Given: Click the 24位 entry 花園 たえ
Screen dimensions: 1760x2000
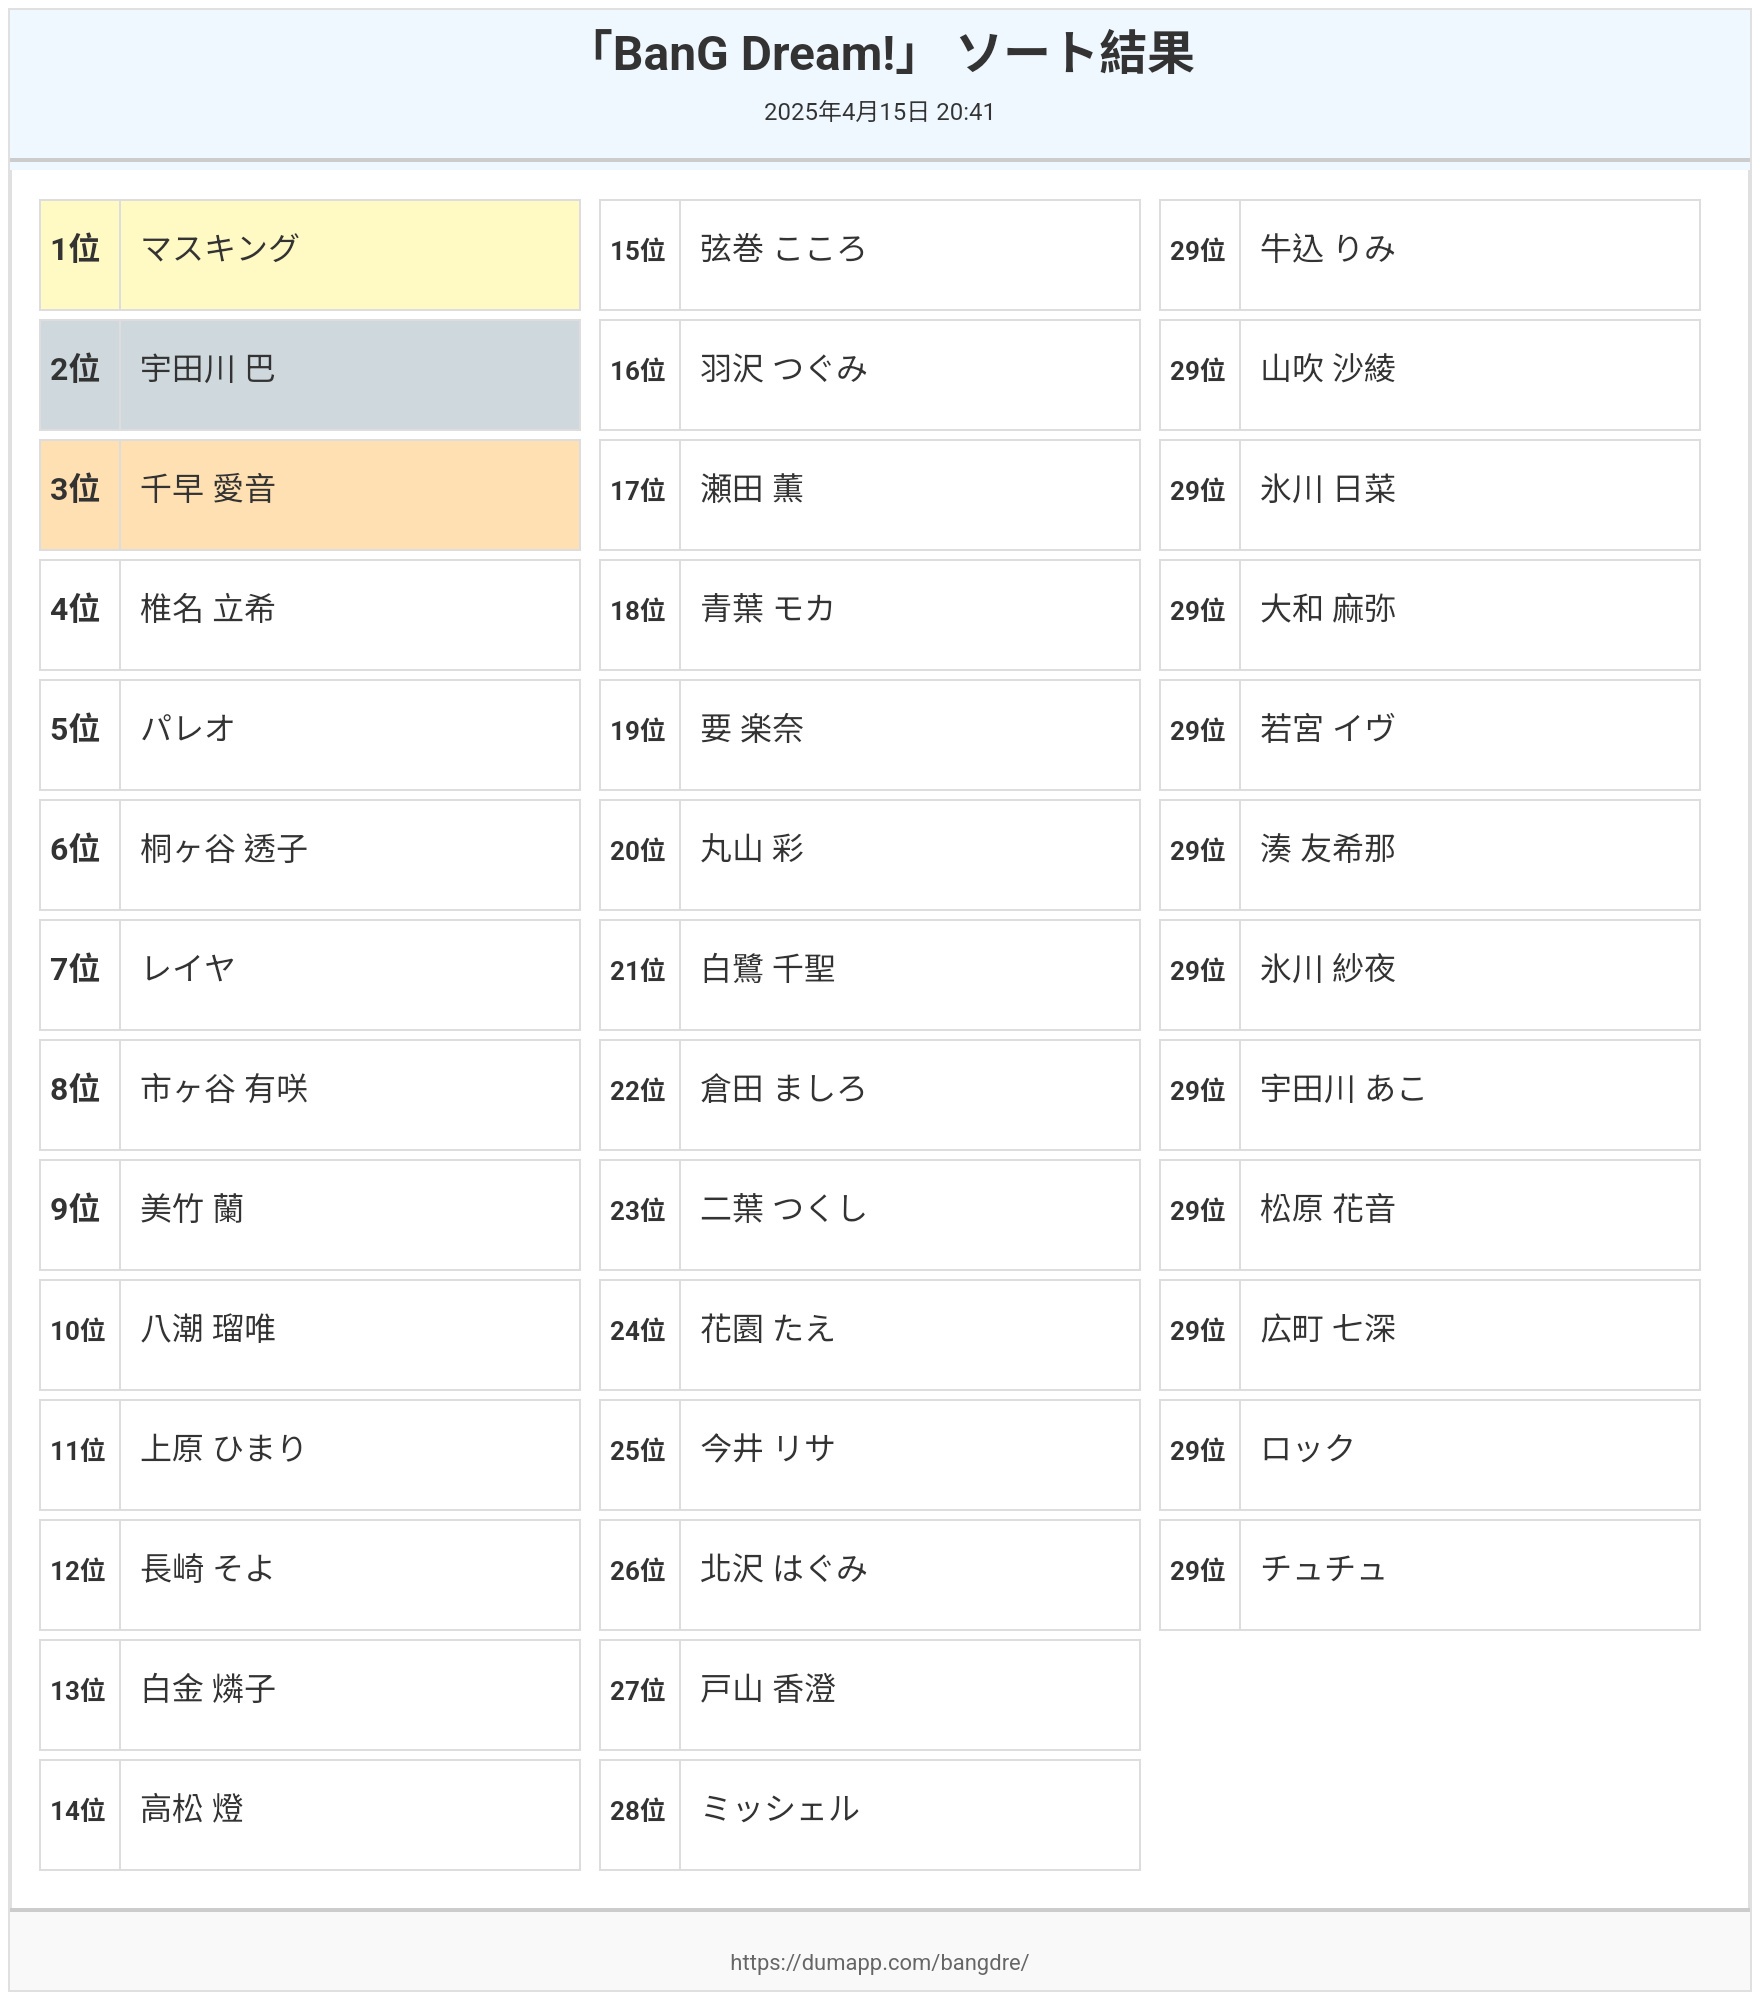Looking at the screenshot, I should [x=870, y=1335].
